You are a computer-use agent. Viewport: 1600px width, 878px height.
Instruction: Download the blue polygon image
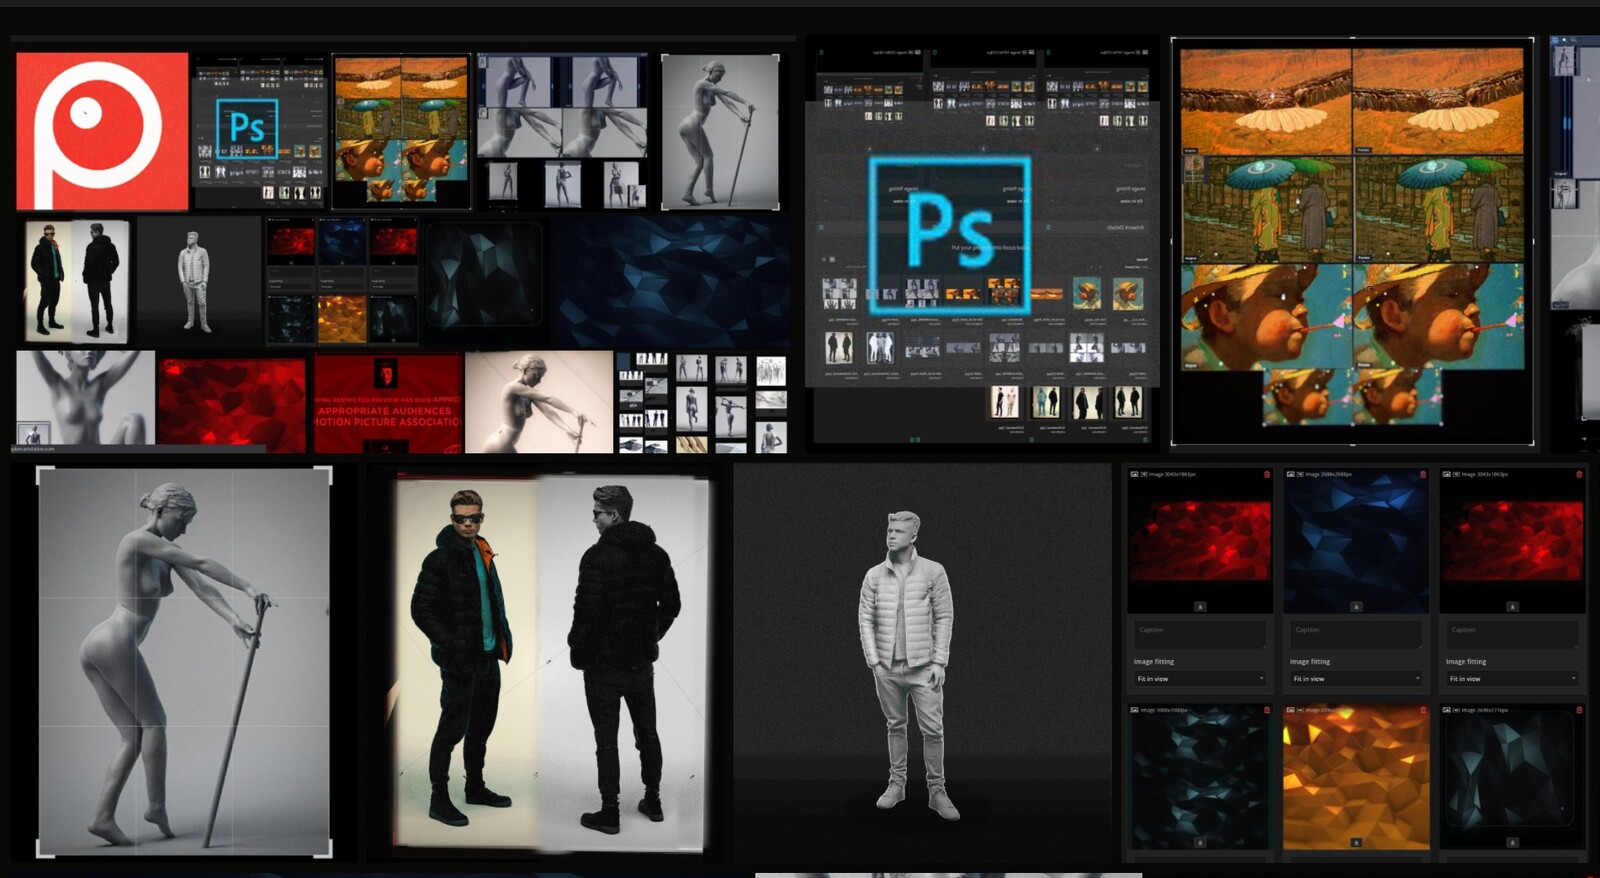pos(1356,606)
